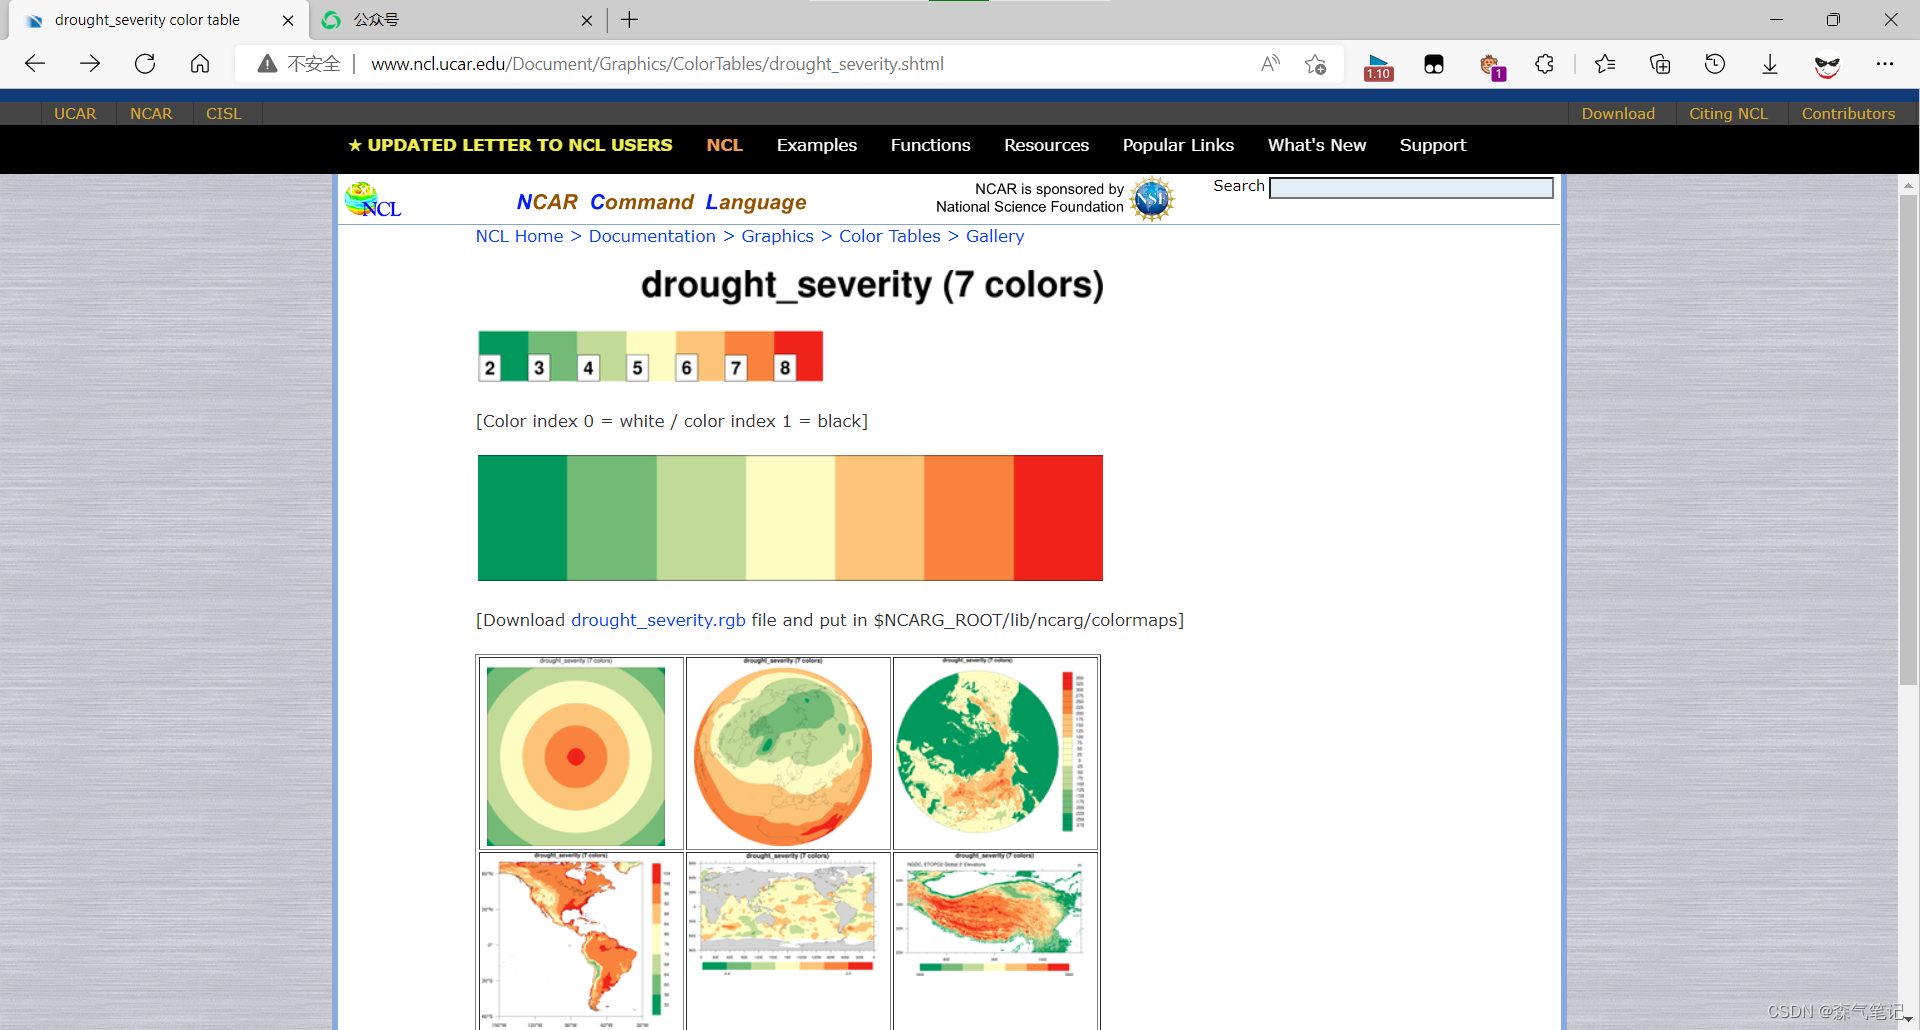1920x1030 pixels.
Task: Open the What's New menu
Action: coord(1317,145)
